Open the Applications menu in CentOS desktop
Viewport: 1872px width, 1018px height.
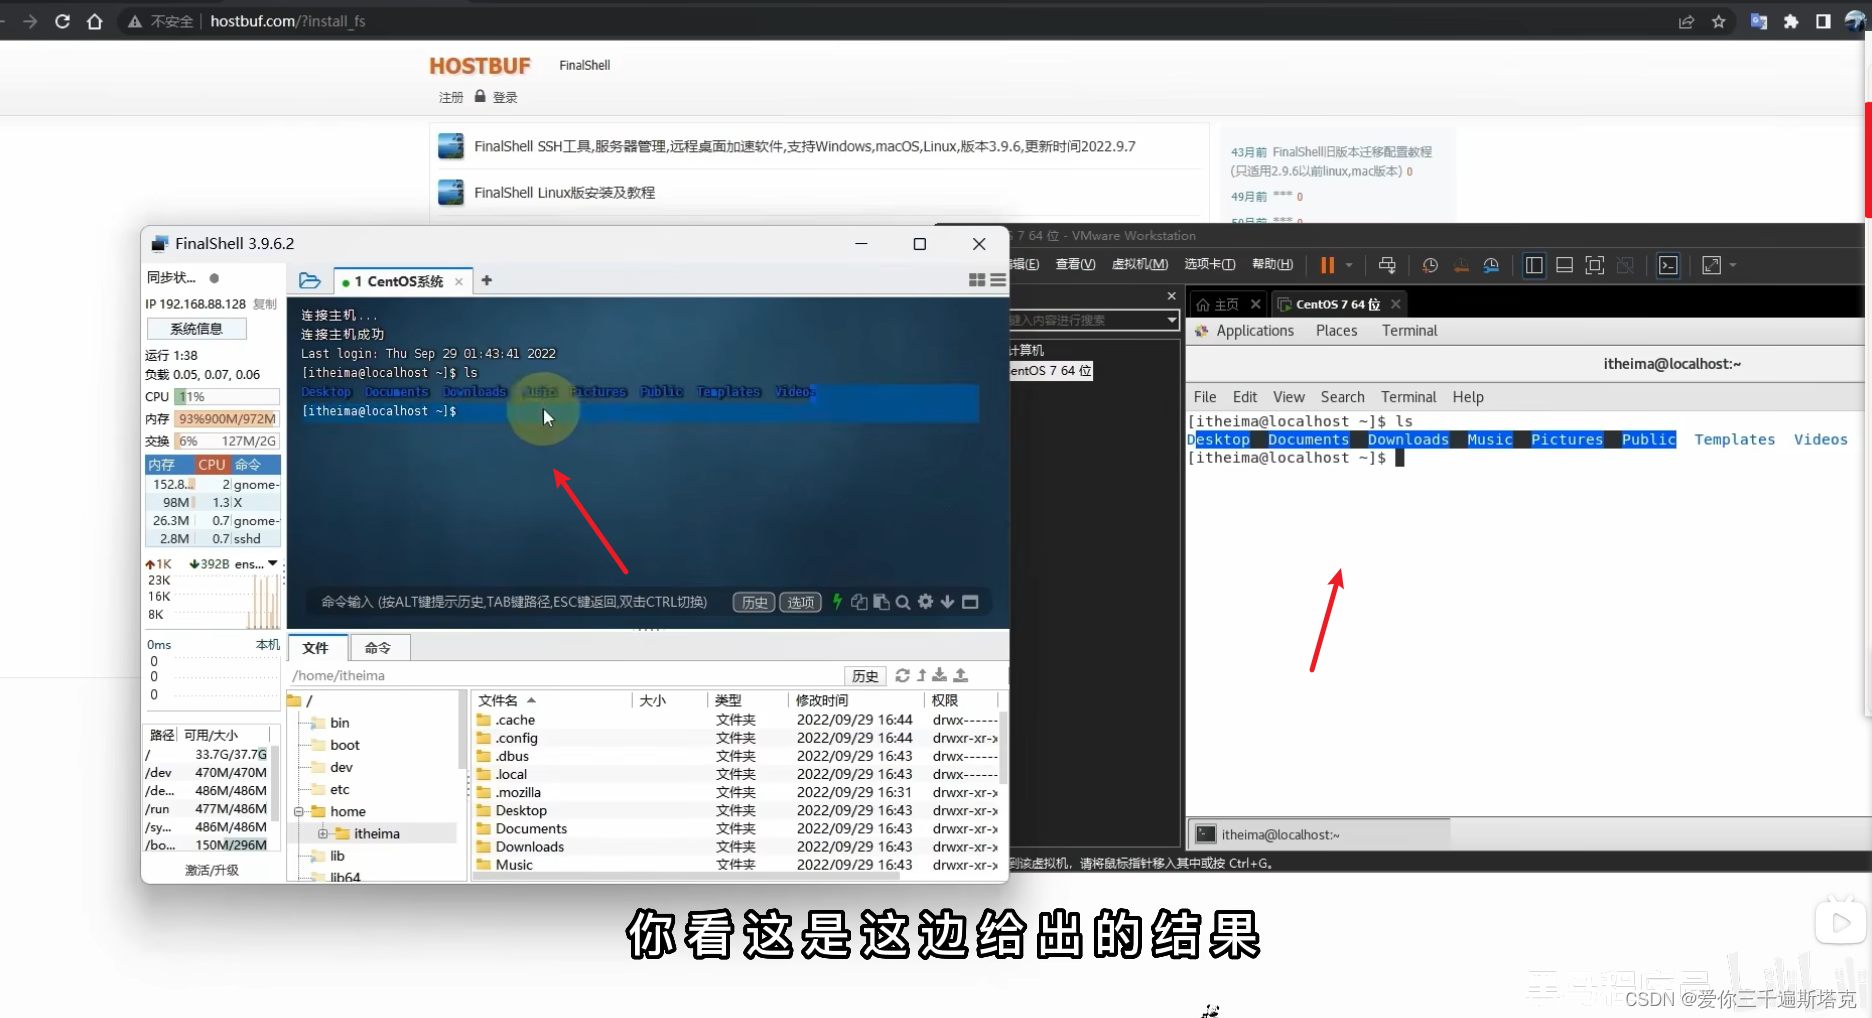point(1254,330)
